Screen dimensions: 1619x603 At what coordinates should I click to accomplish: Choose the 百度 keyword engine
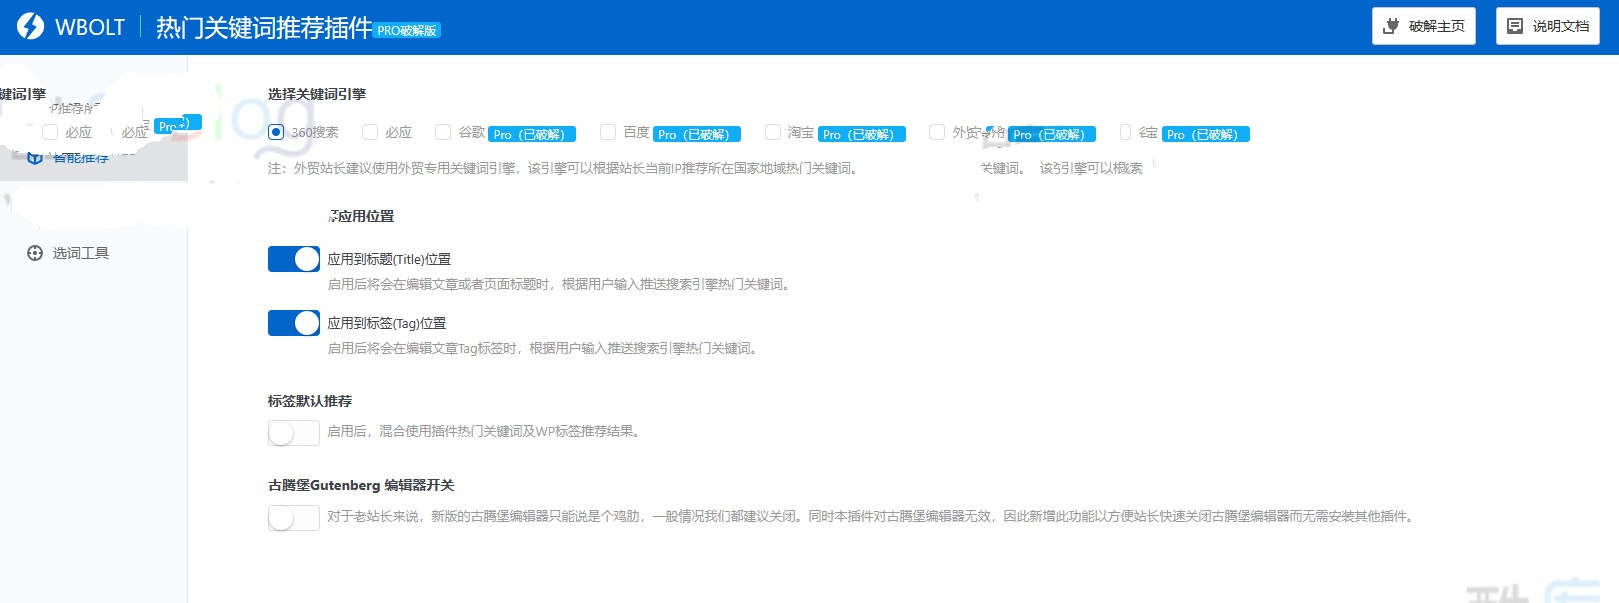[x=608, y=132]
